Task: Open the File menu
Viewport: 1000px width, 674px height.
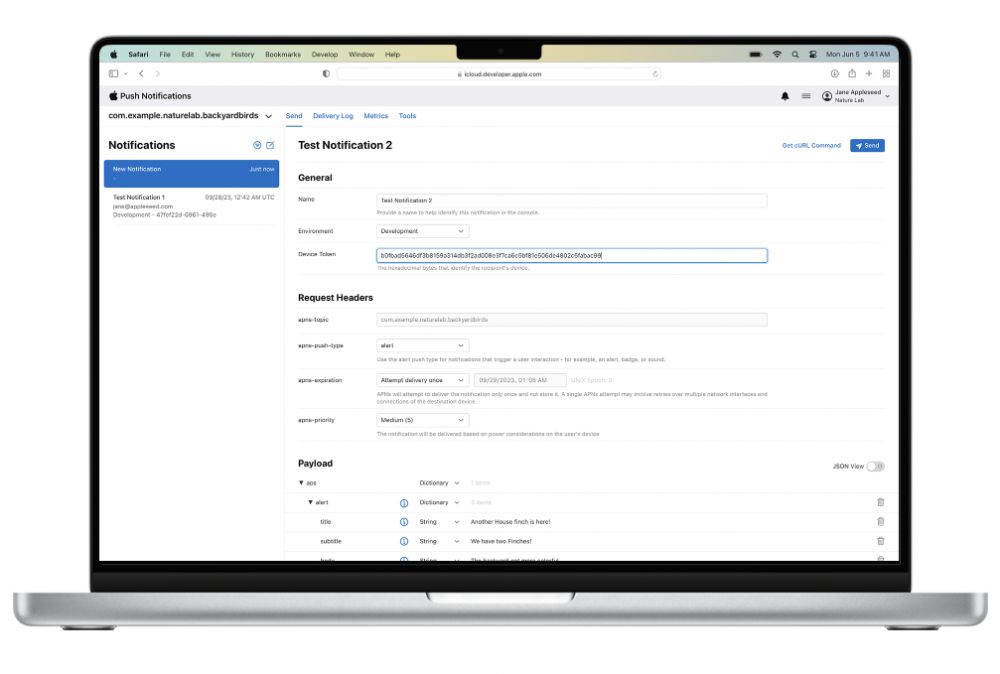Action: [165, 55]
